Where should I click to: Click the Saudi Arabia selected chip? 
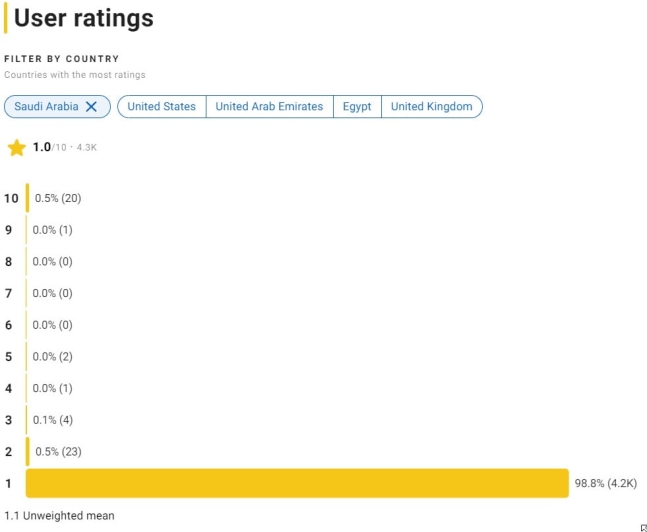pyautogui.click(x=46, y=107)
